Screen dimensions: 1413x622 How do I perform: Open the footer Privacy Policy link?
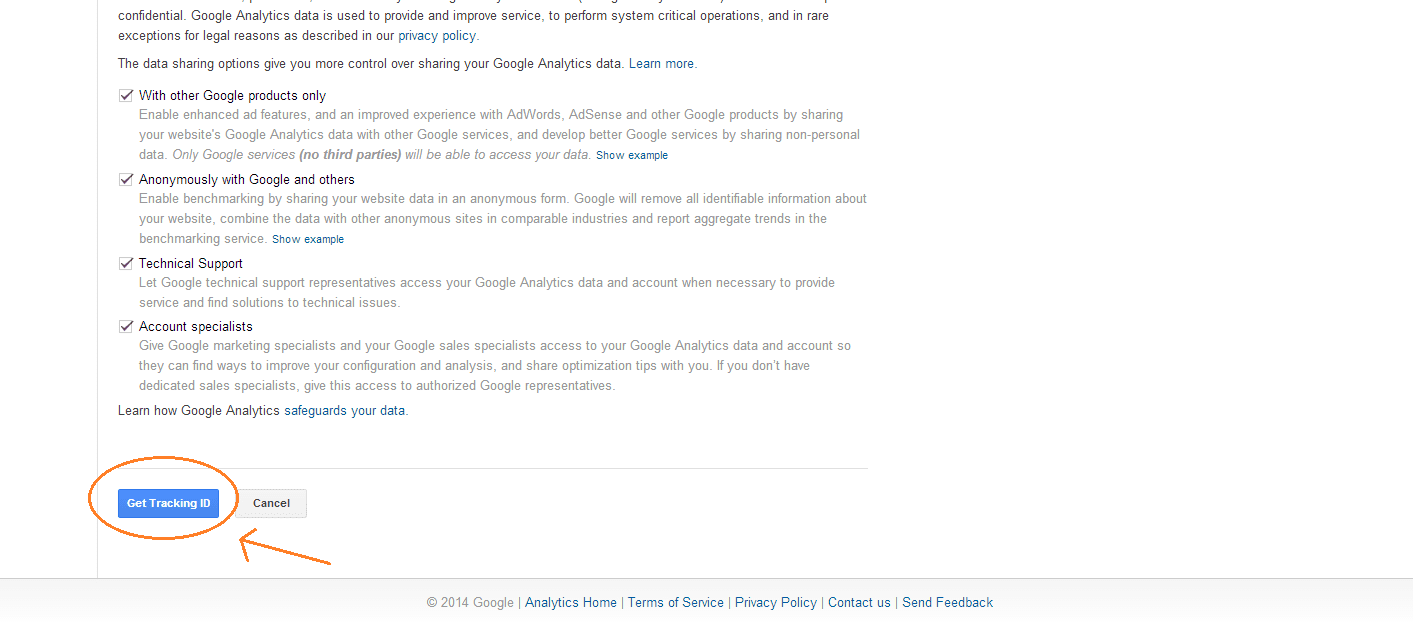tap(776, 603)
